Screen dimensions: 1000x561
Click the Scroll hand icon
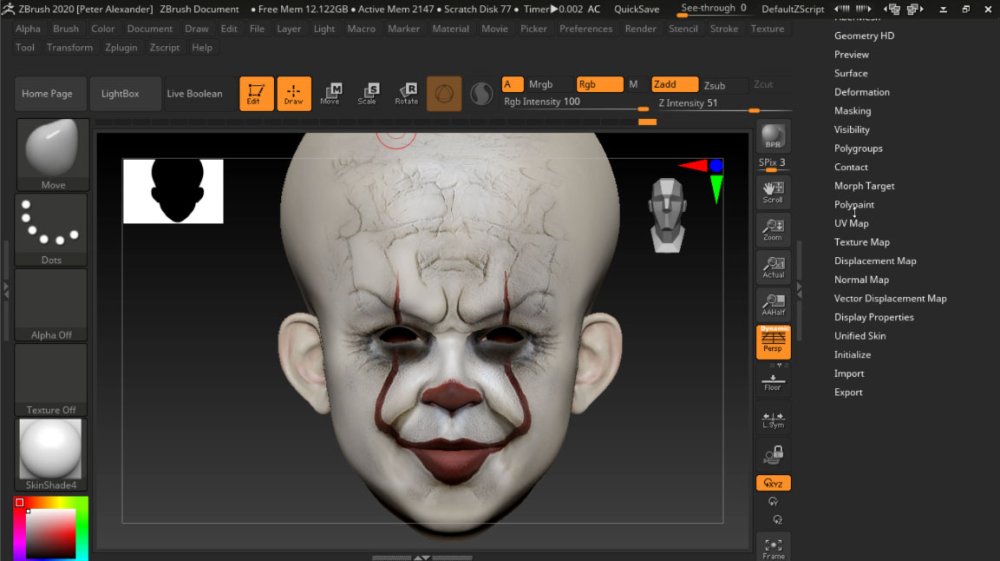[773, 192]
